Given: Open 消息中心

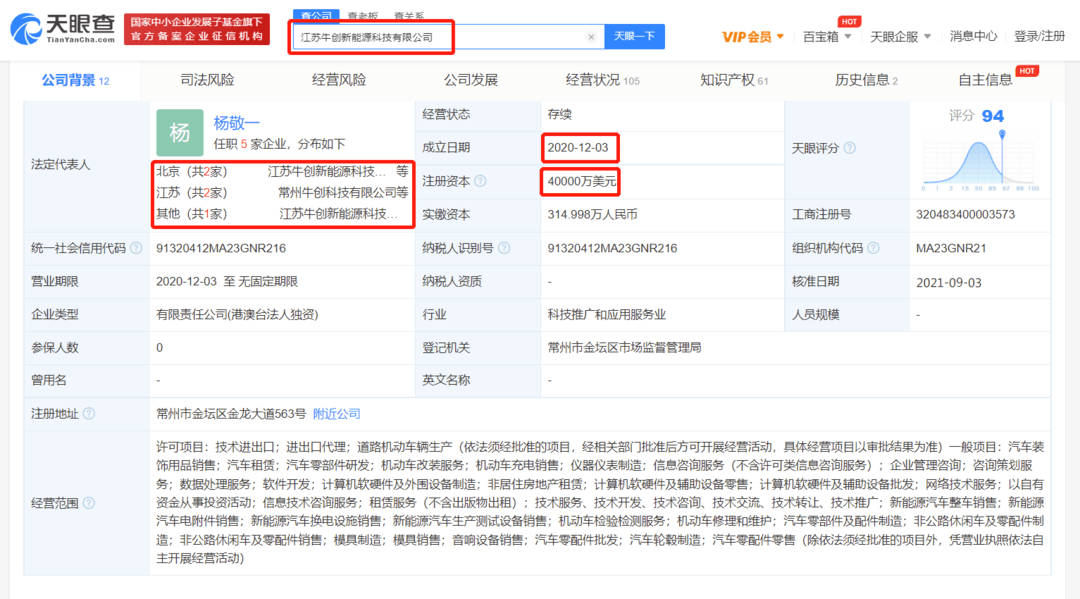Looking at the screenshot, I should [973, 36].
